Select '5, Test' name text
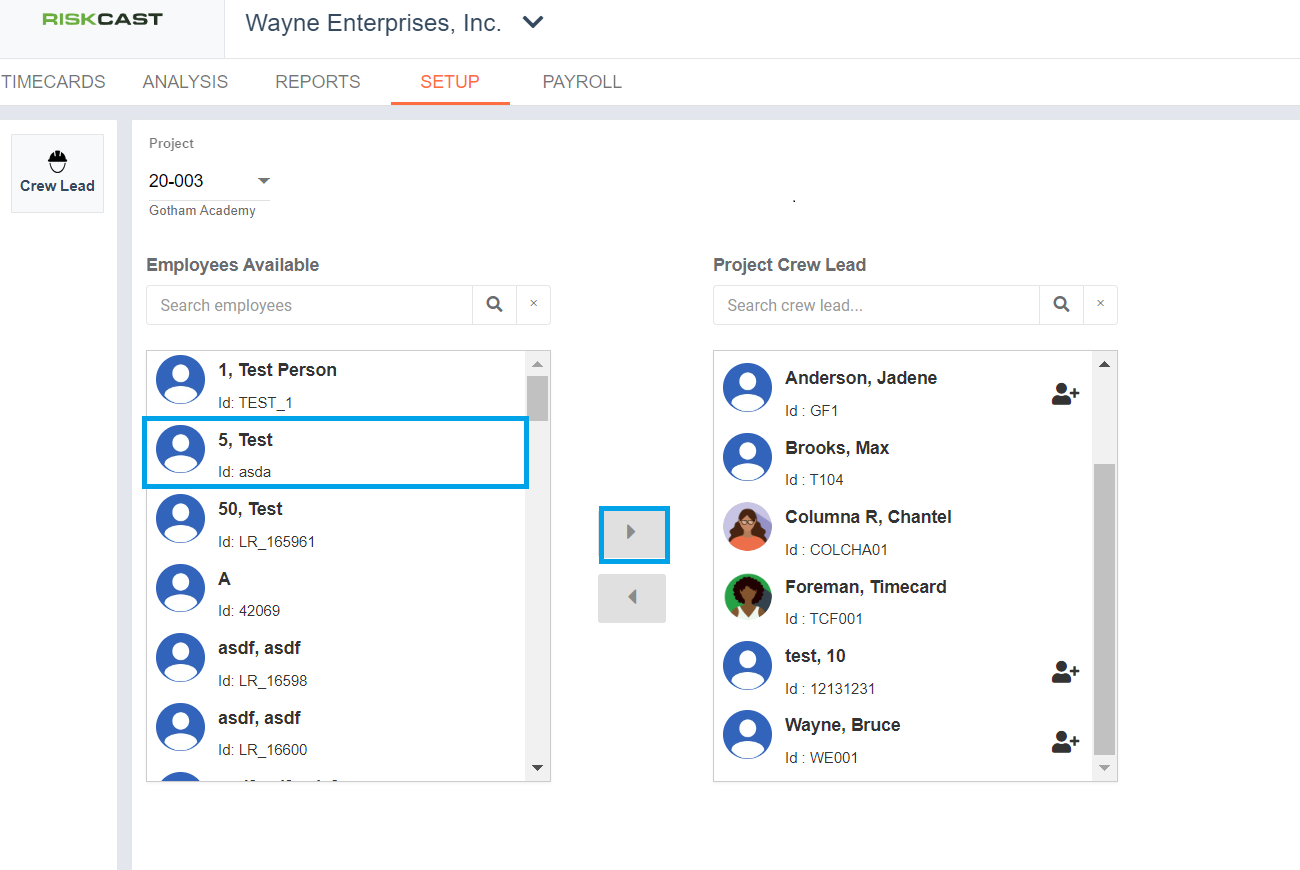Screen dimensions: 1300x870 point(245,440)
